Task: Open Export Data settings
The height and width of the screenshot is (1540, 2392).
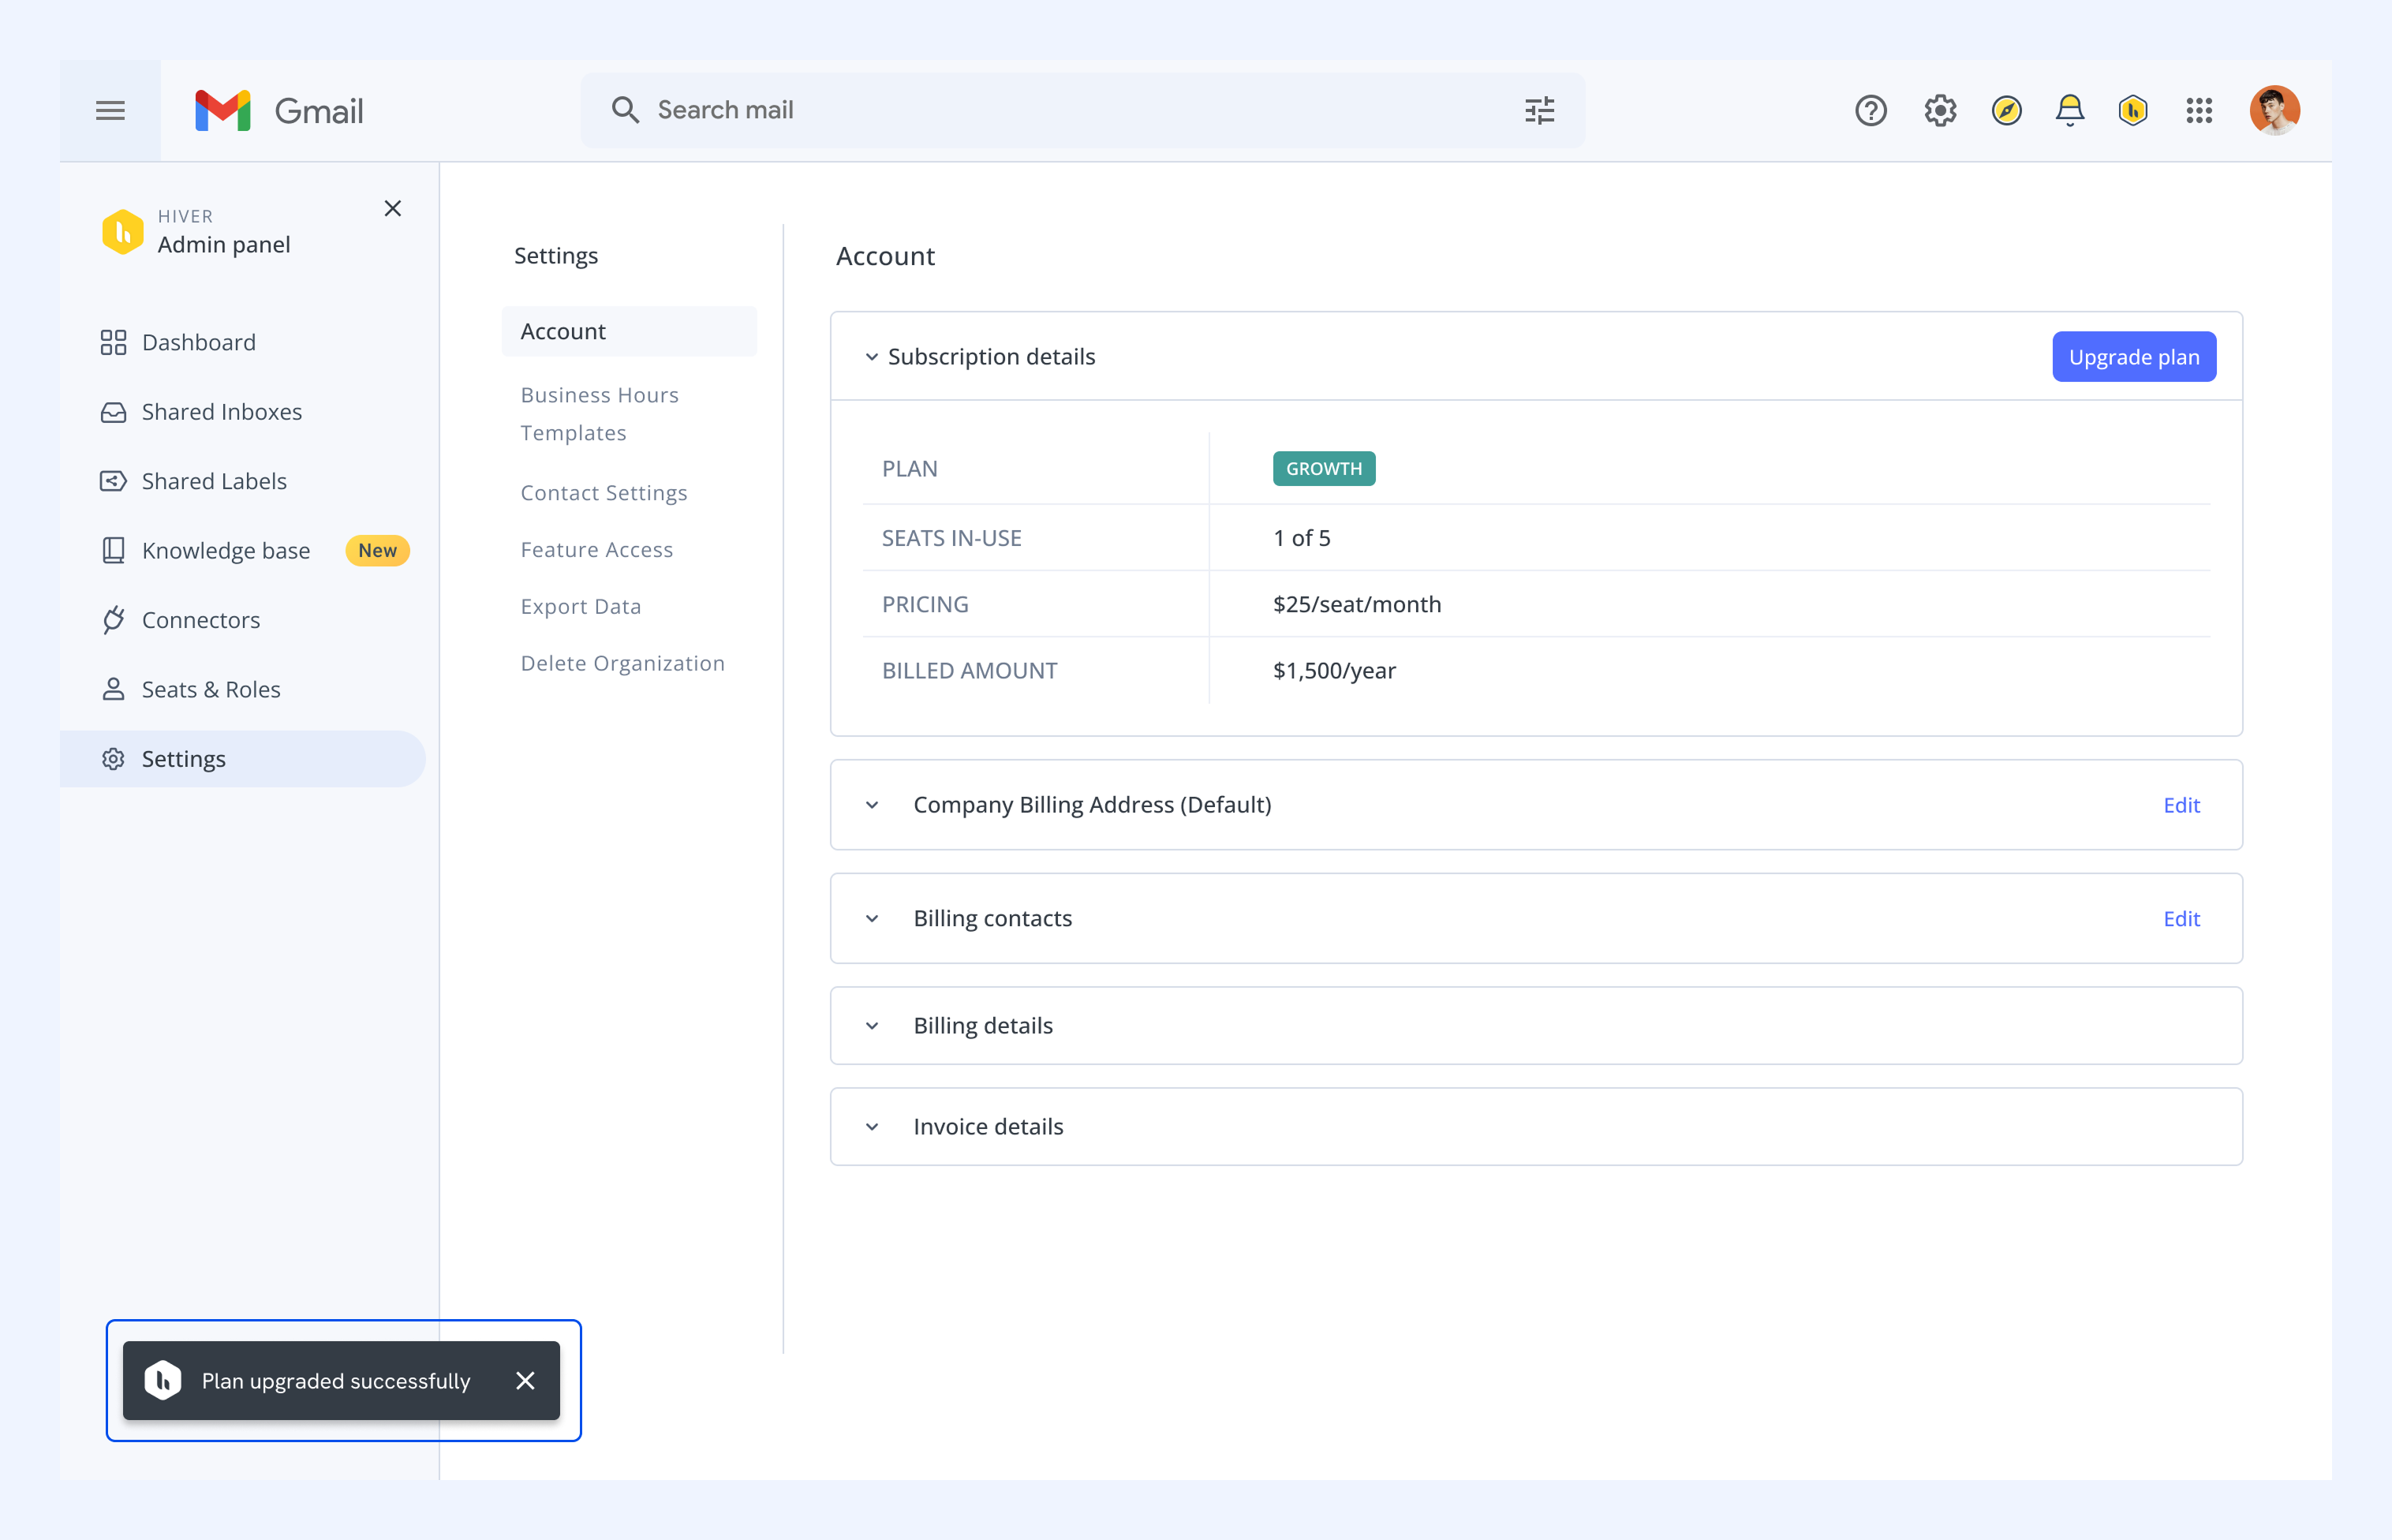Action: [581, 606]
